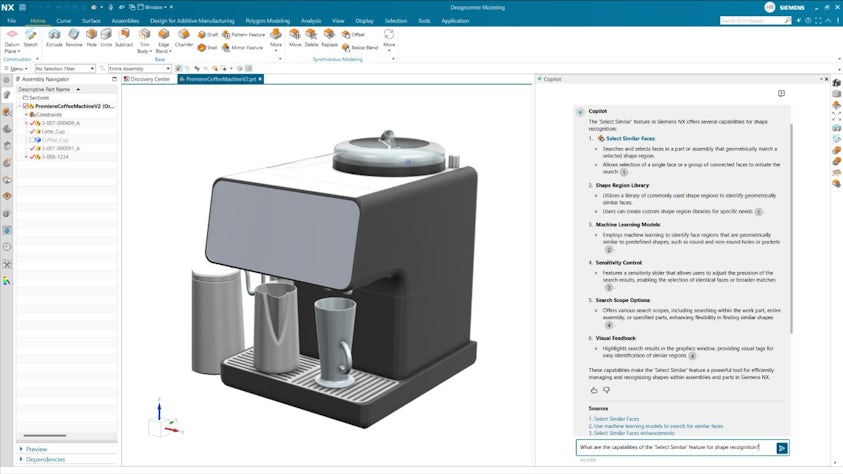Click the Move Face tool
843x474 pixels.
point(295,38)
